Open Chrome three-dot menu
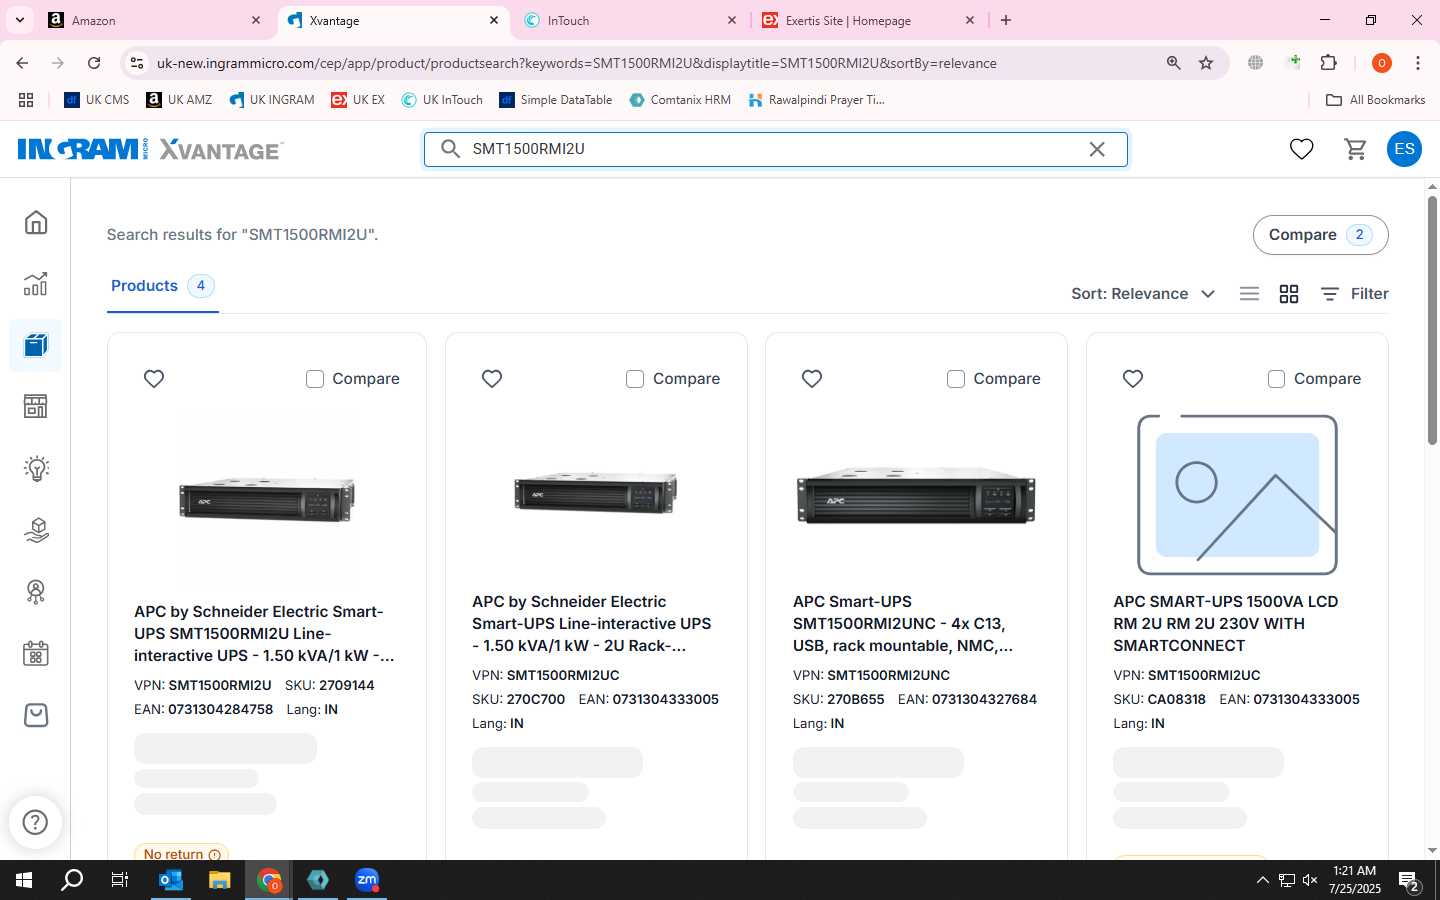 pos(1418,63)
